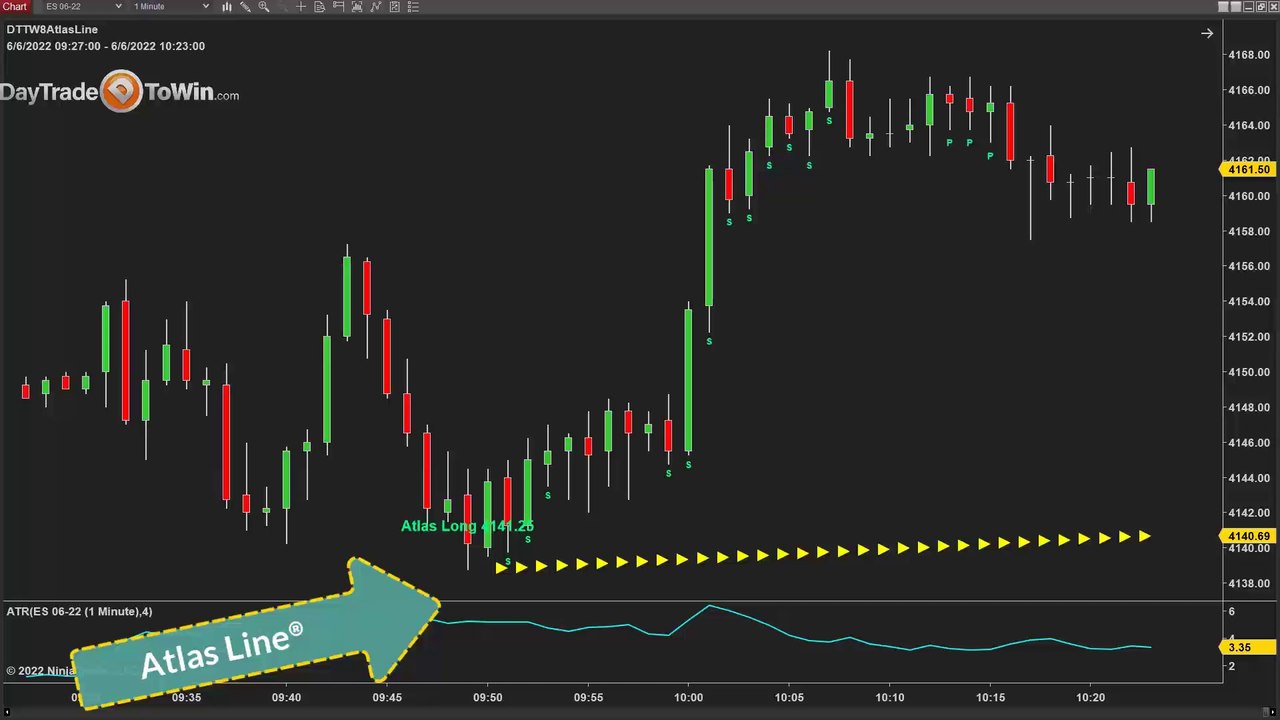
Task: Click the 4161.50 current price marker
Action: pyautogui.click(x=1249, y=169)
